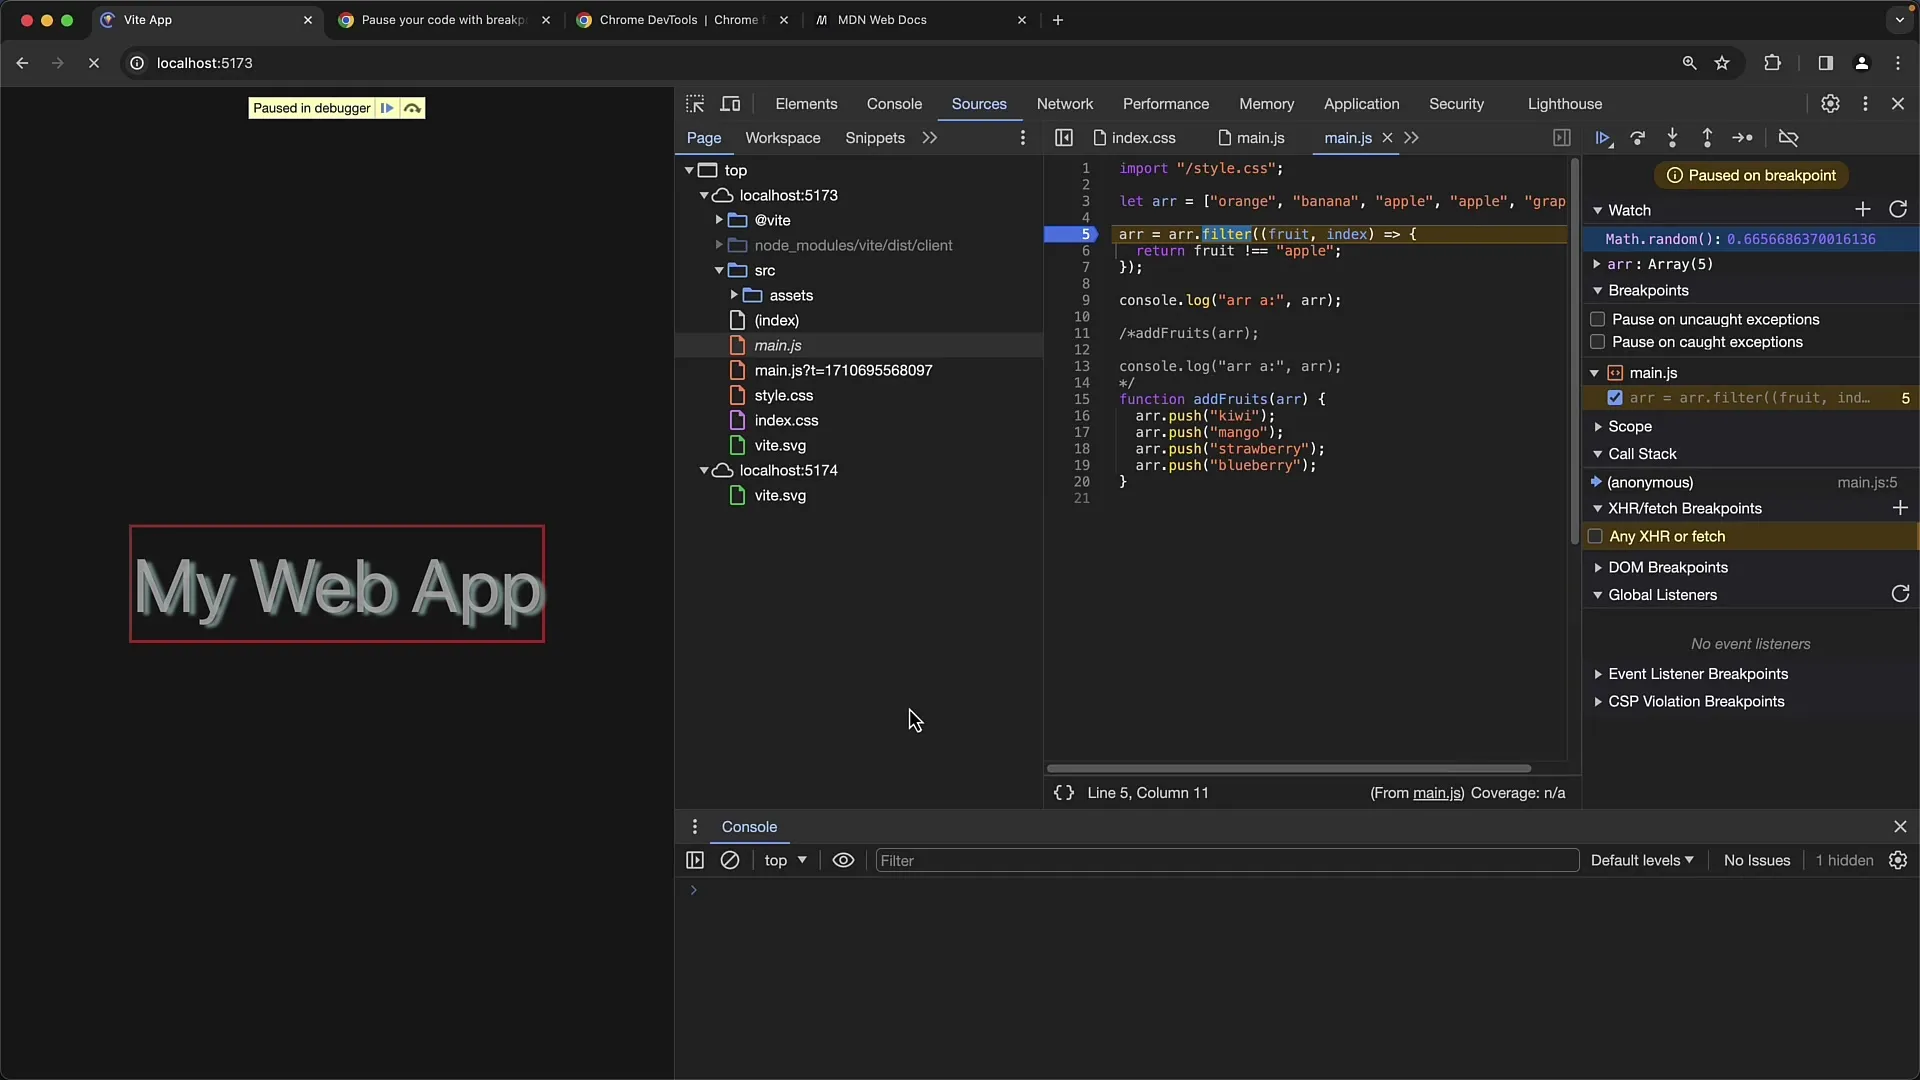The image size is (1920, 1080).
Task: Expand the @vite folder
Action: [719, 220]
